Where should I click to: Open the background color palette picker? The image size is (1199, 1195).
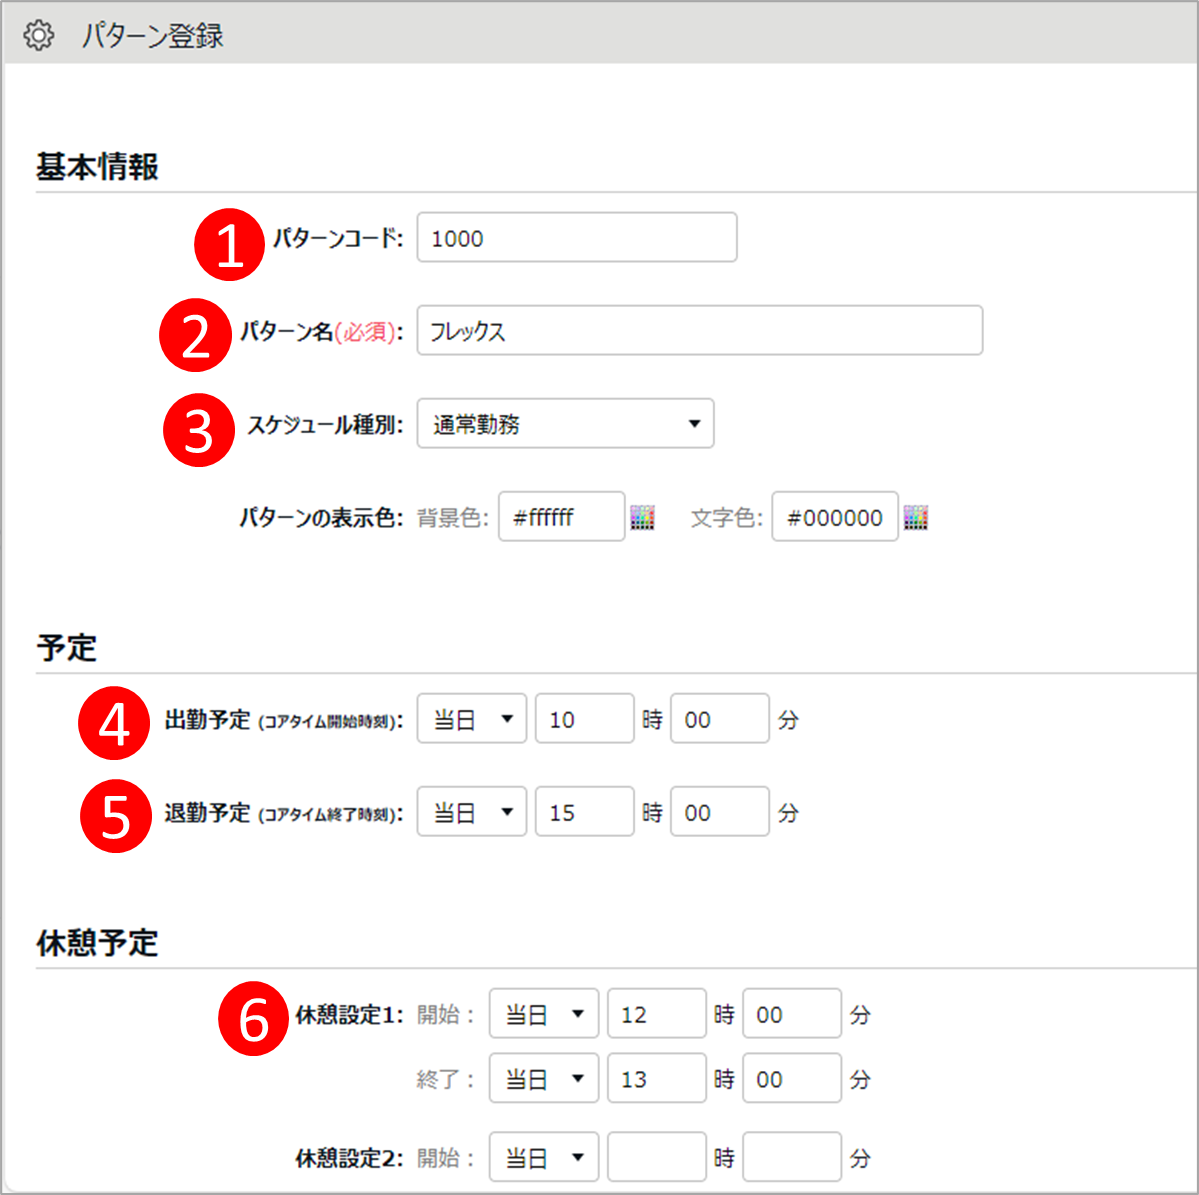642,517
